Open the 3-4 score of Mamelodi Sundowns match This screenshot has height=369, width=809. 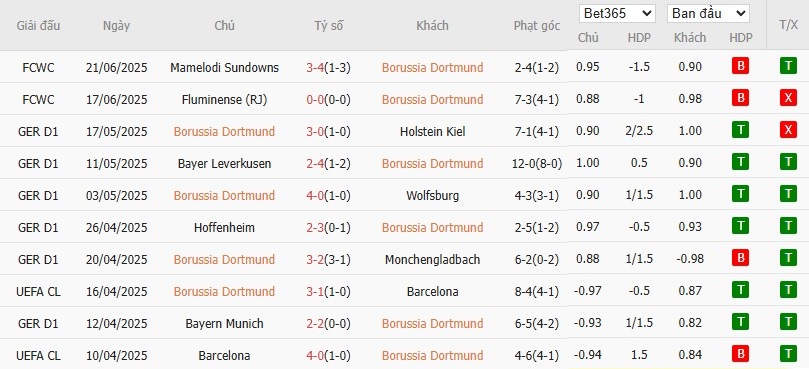tap(315, 68)
